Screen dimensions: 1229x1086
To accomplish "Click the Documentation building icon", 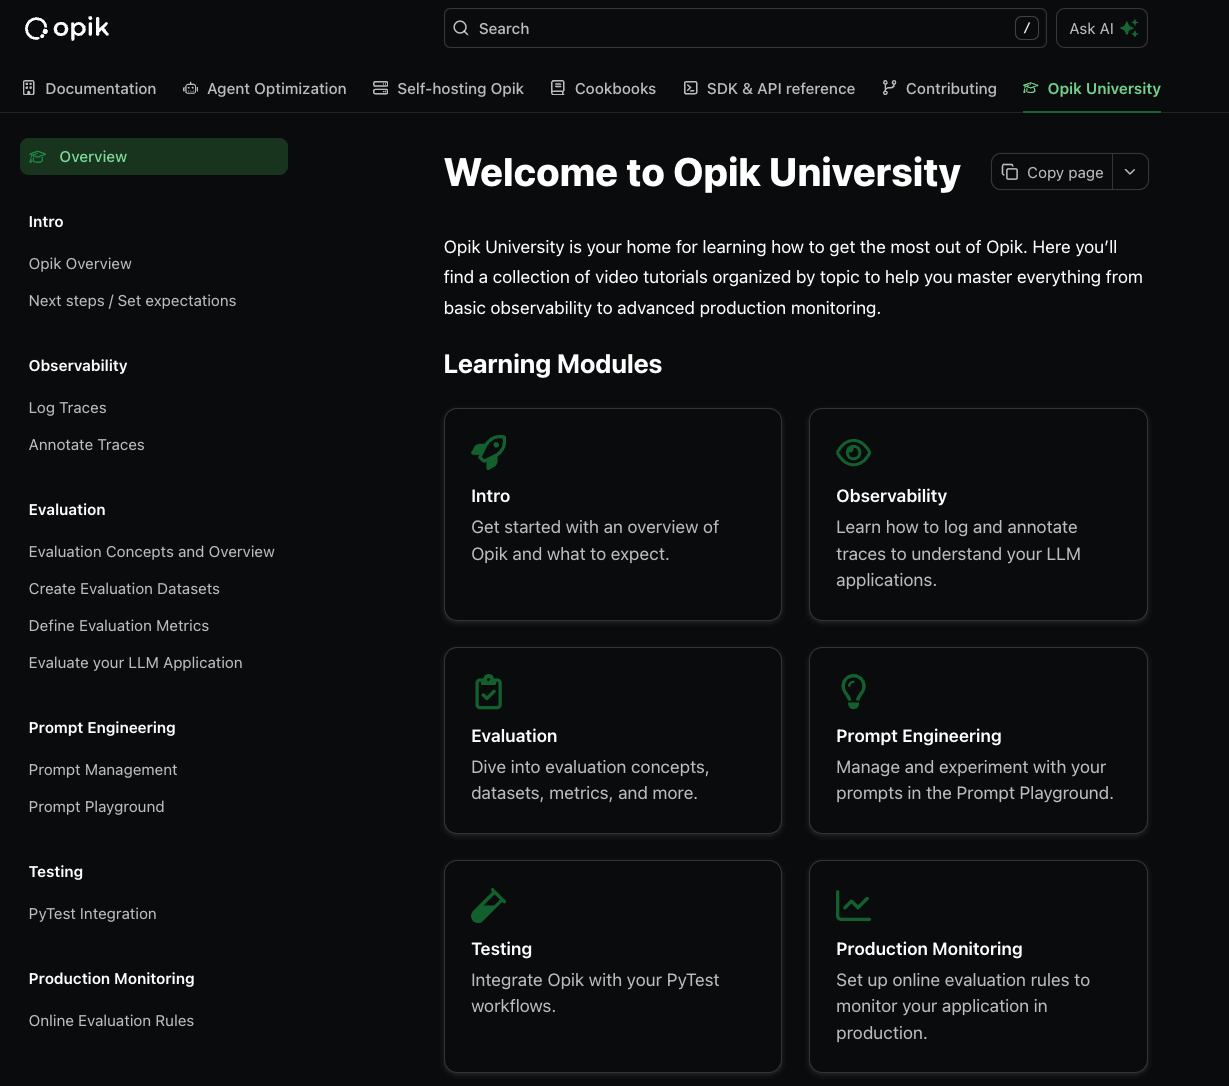I will pyautogui.click(x=29, y=88).
